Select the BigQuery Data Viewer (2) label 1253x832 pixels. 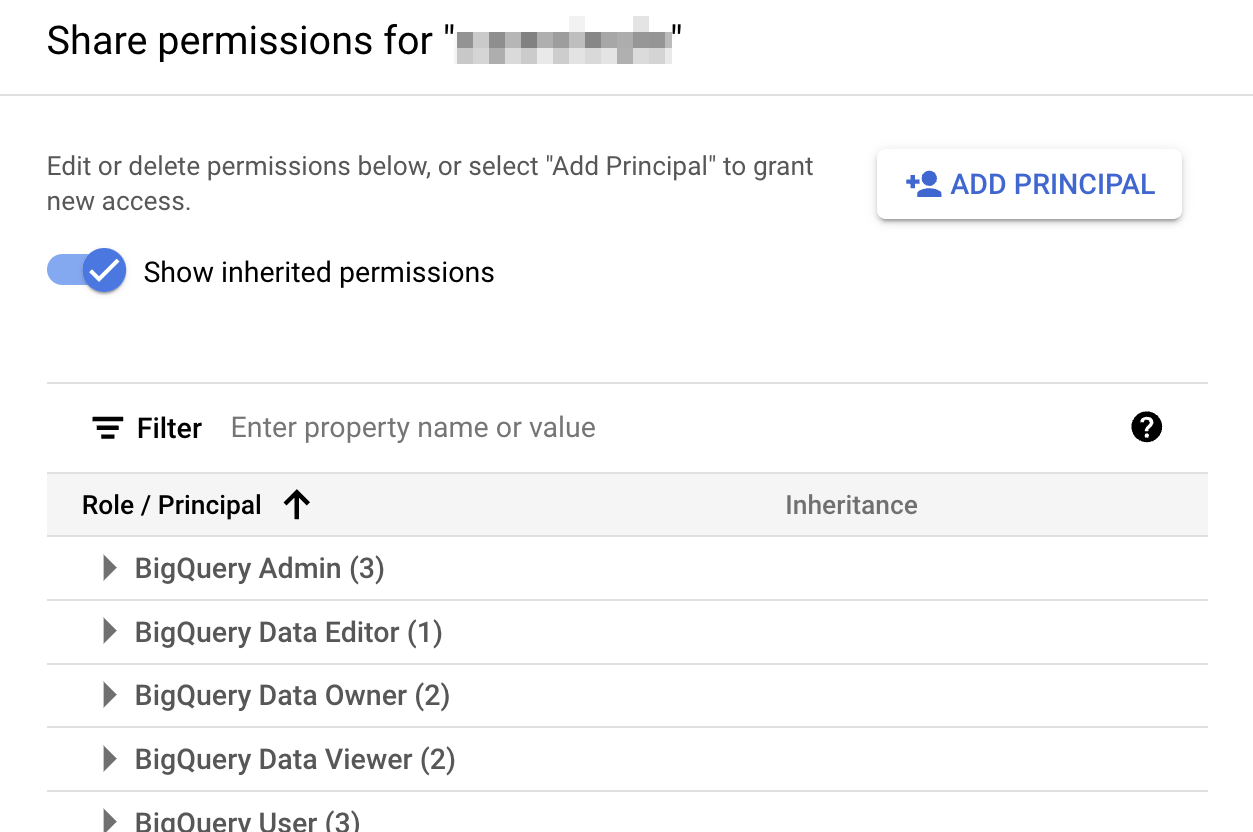(295, 759)
